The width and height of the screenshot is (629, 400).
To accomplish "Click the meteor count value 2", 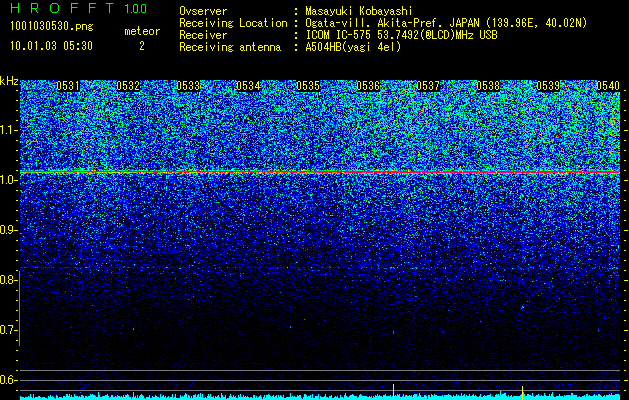I will [x=142, y=46].
